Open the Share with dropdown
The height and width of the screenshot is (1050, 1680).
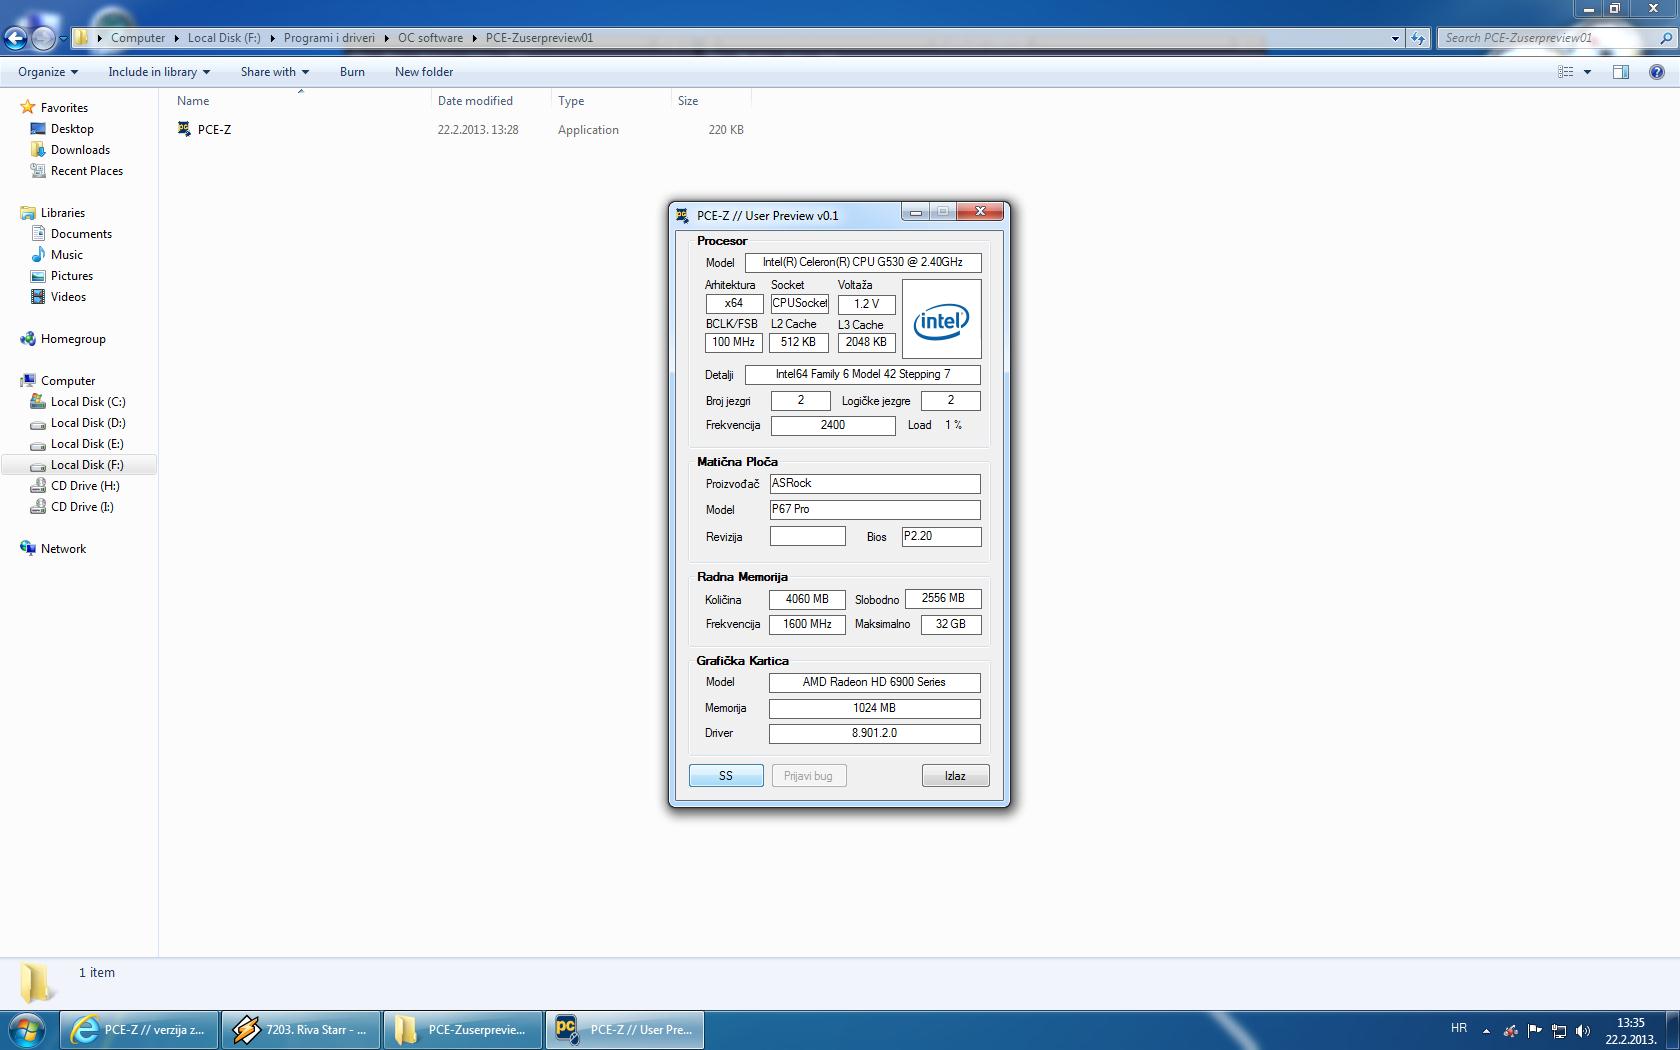(274, 72)
